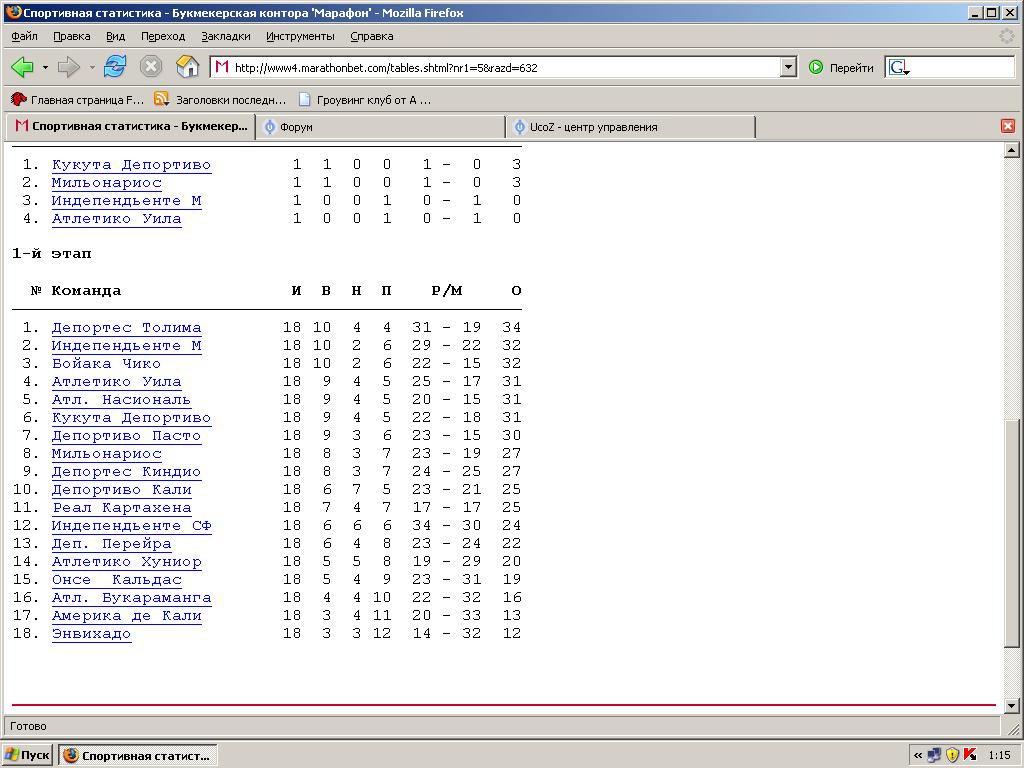Click the Reload page icon
The image size is (1024, 768).
(115, 67)
